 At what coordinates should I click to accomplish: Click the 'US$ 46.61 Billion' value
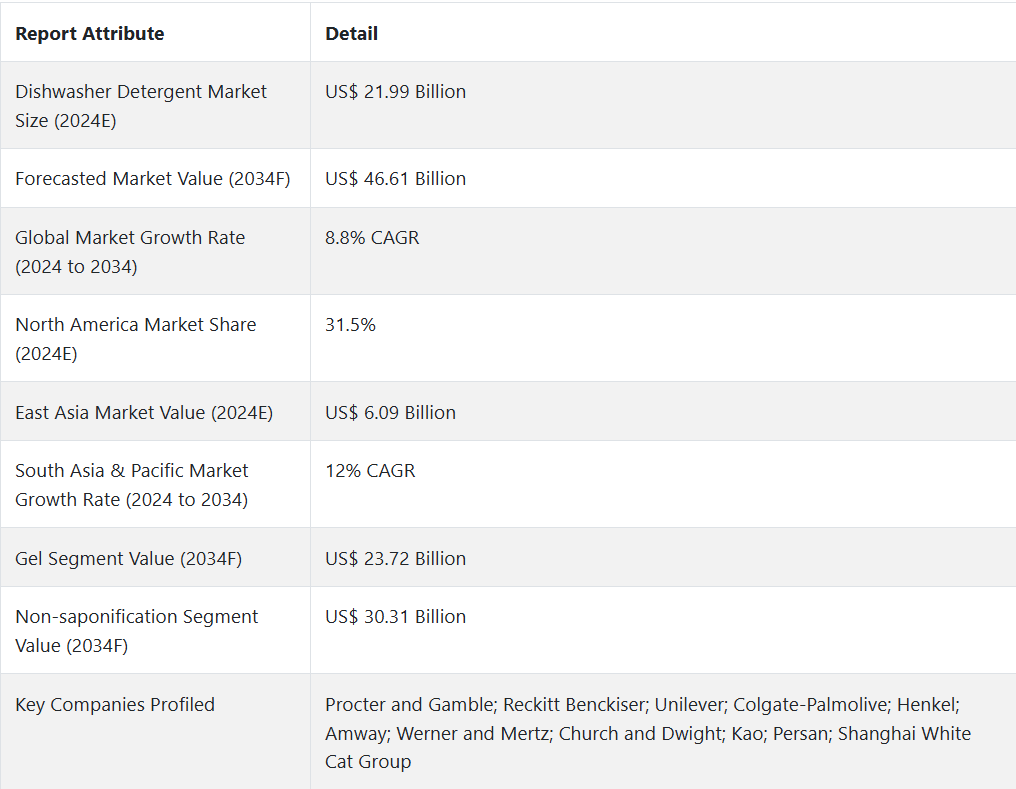(396, 178)
